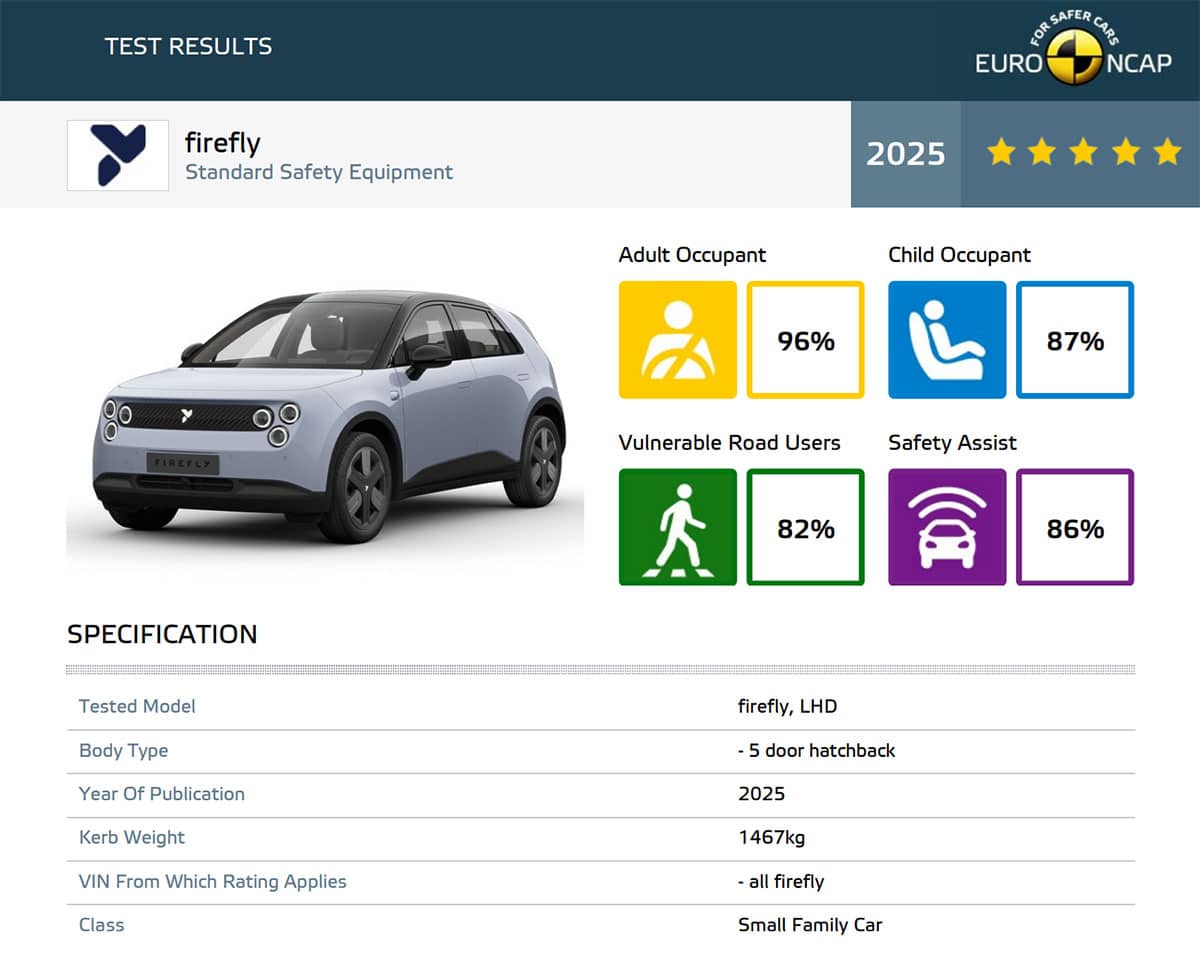Click the VIN From Which Rating Applies link
Image resolution: width=1200 pixels, height=966 pixels.
click(x=212, y=882)
